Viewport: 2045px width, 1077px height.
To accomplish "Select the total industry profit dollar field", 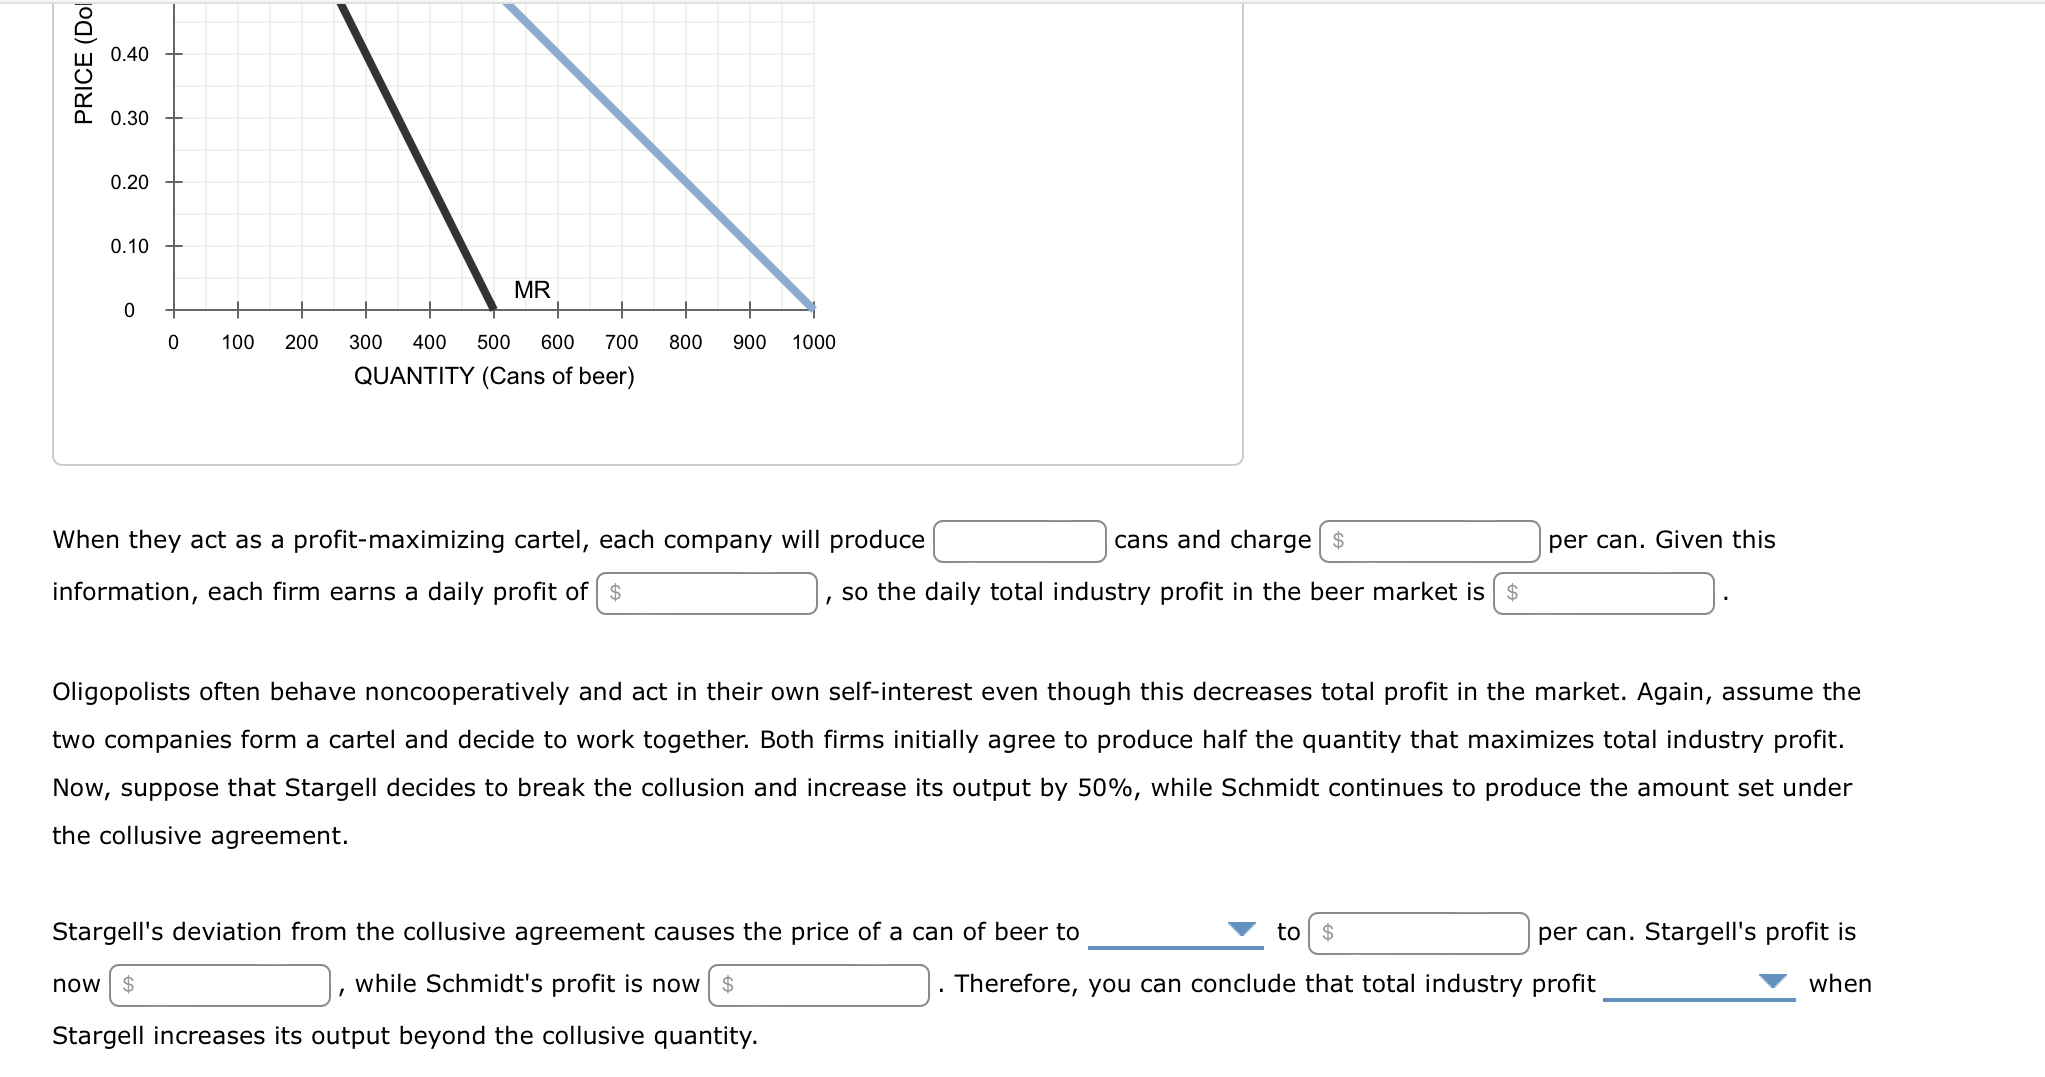I will tap(1602, 591).
